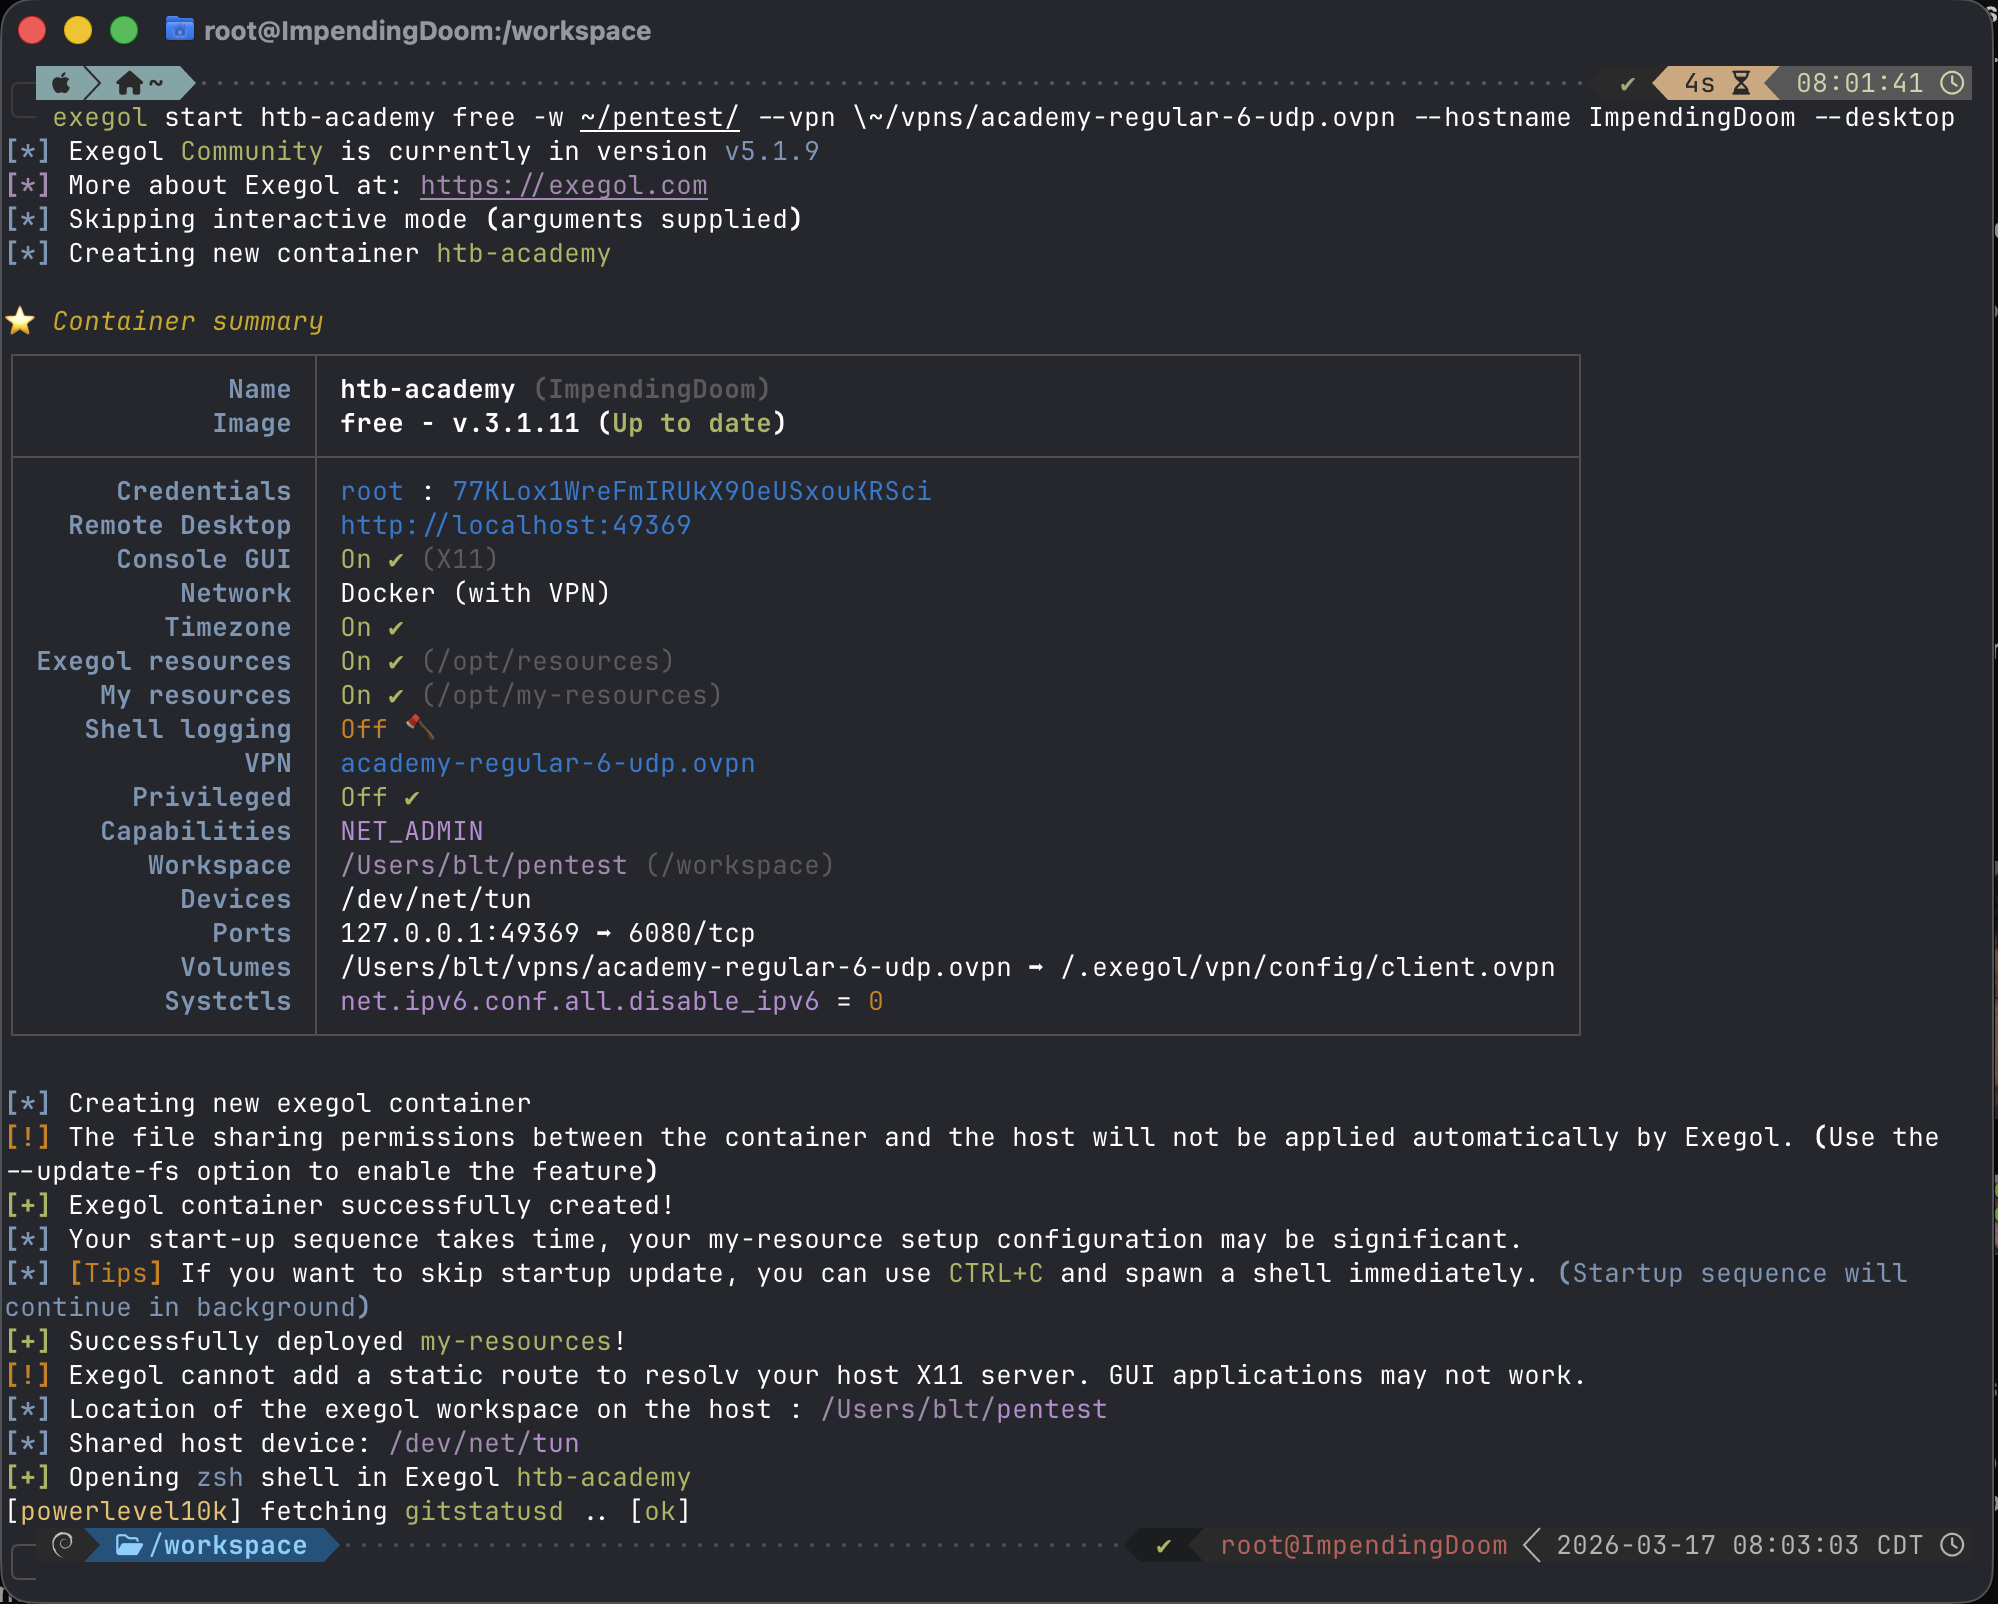Click the open folder icon before /workspace
Image resolution: width=1998 pixels, height=1604 pixels.
[x=129, y=1545]
